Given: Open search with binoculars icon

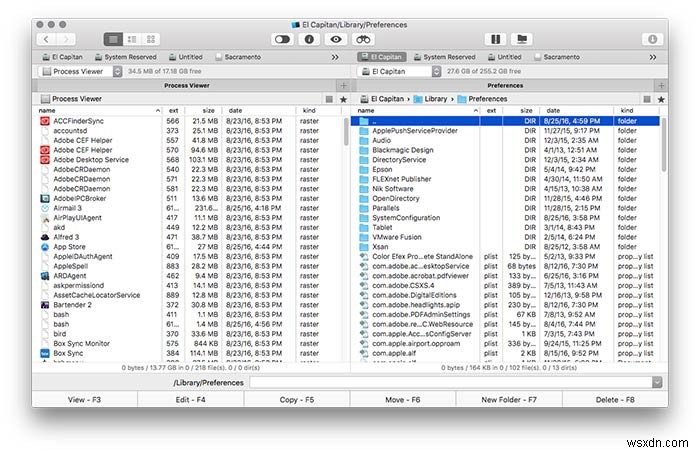Looking at the screenshot, I should (363, 39).
